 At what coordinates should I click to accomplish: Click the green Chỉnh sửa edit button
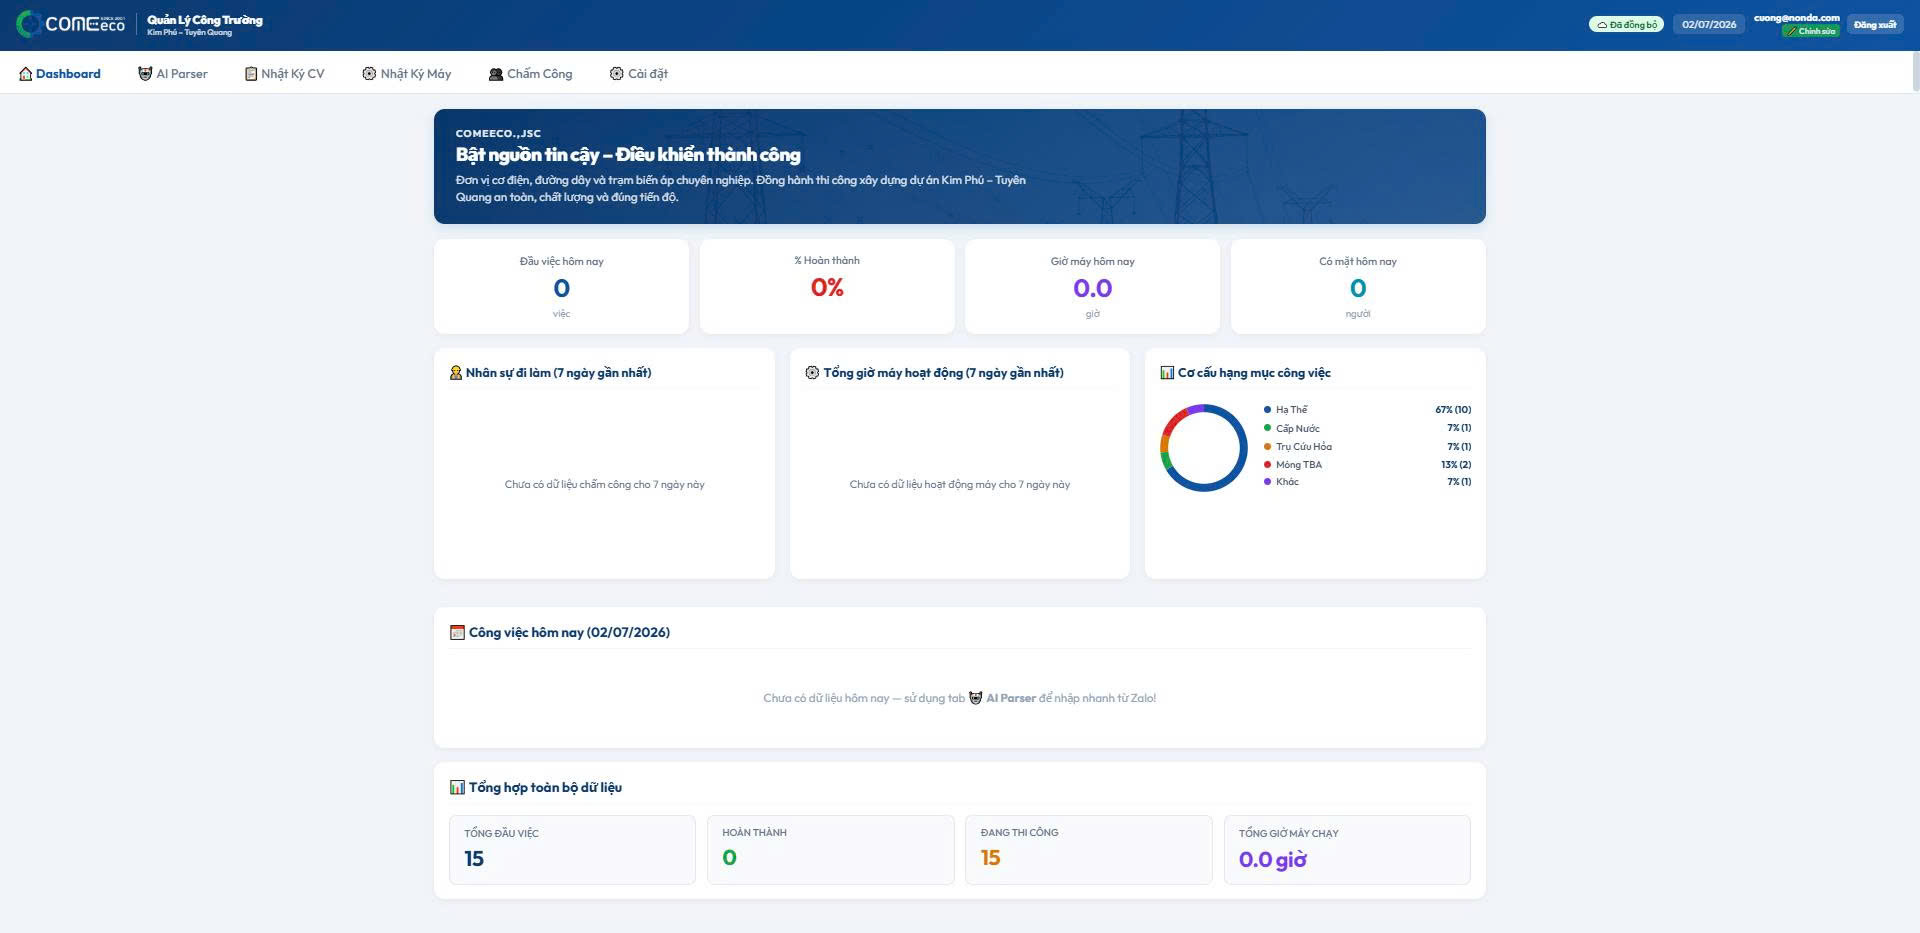click(x=1811, y=31)
